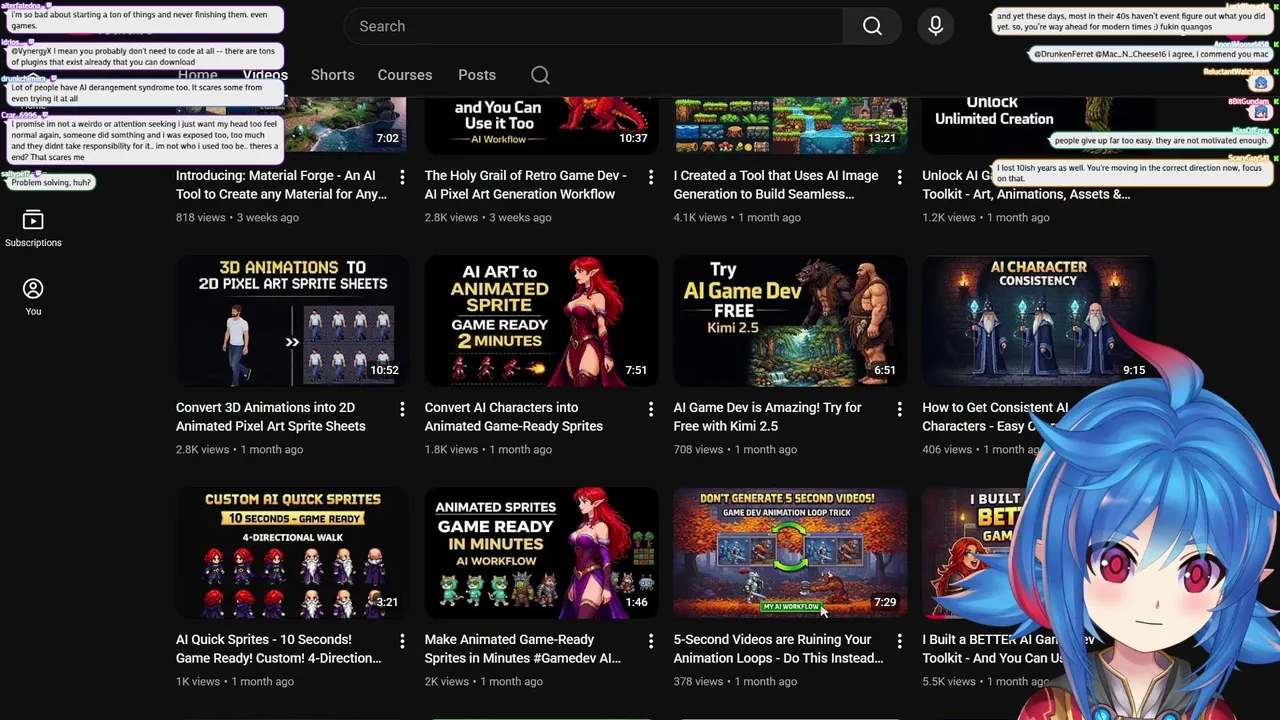Image resolution: width=1280 pixels, height=720 pixels.
Task: Click the '708 views • 1 month ago' text
Action: [735, 449]
